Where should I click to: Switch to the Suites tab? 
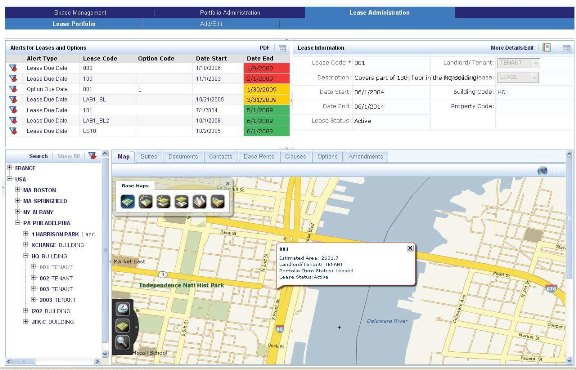[149, 157]
